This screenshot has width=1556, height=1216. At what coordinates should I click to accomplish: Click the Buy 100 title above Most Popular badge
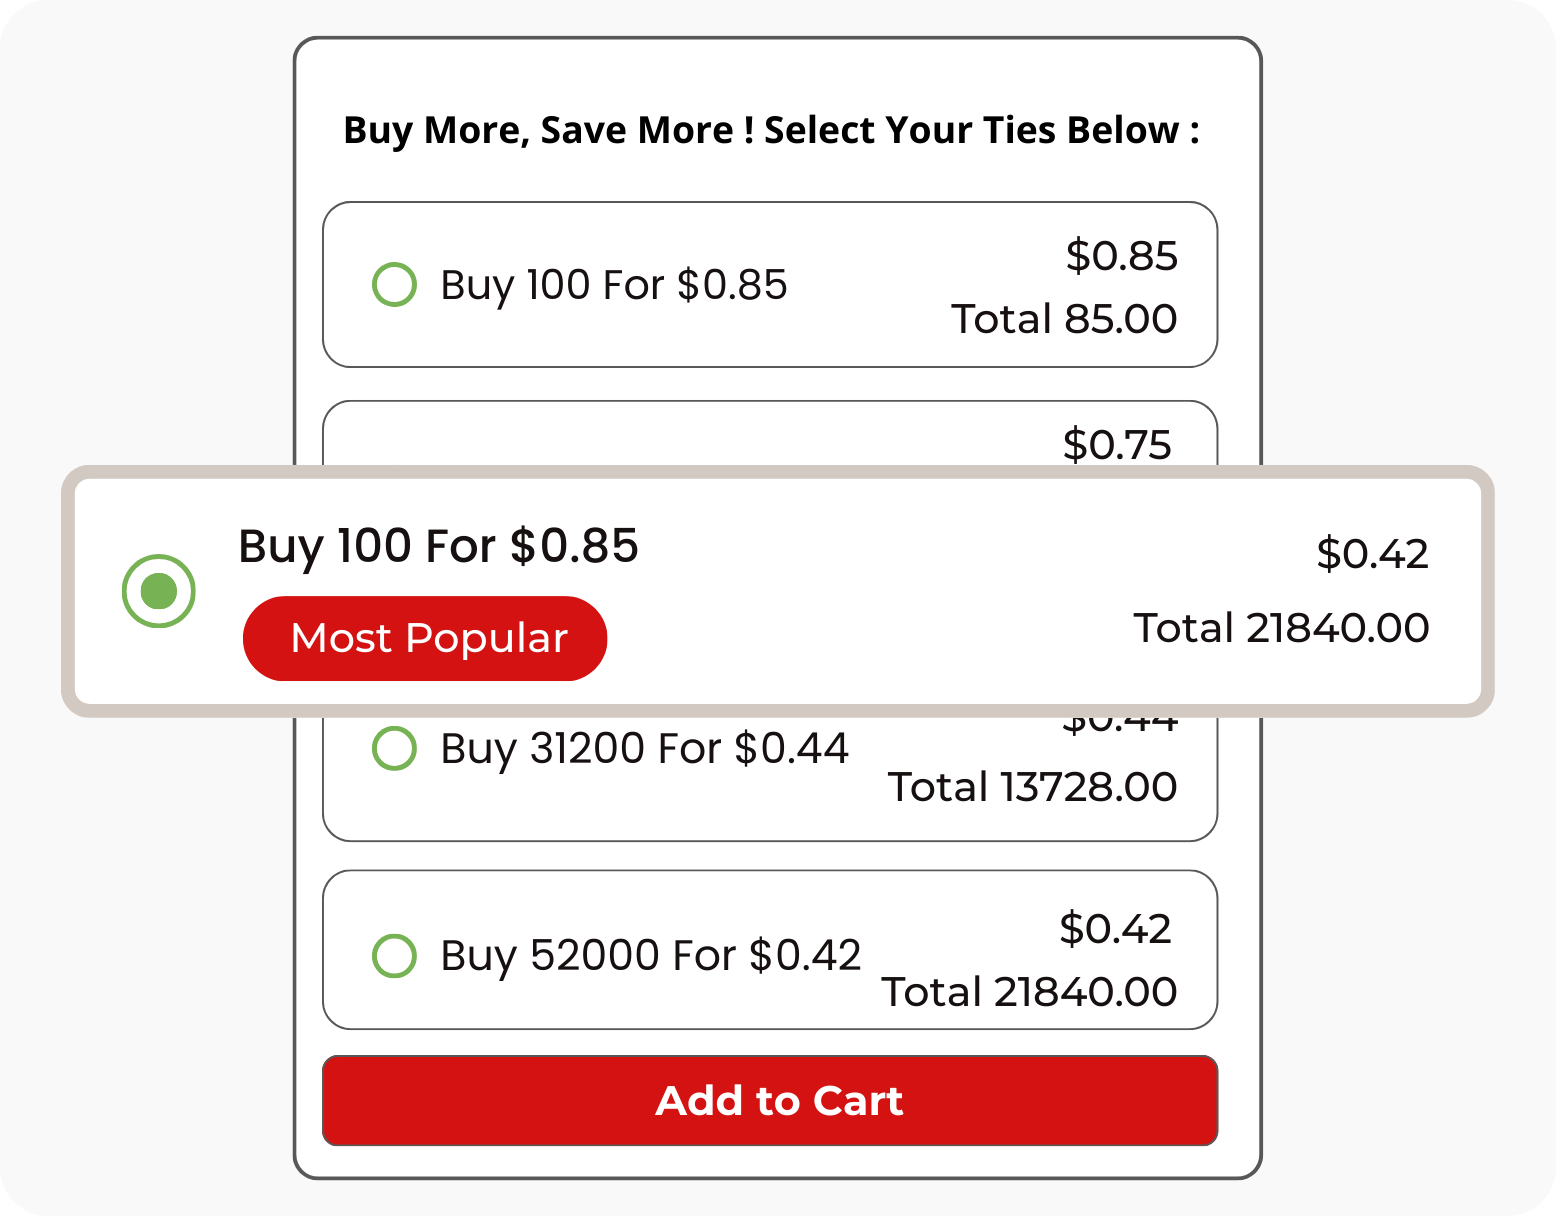(x=438, y=546)
